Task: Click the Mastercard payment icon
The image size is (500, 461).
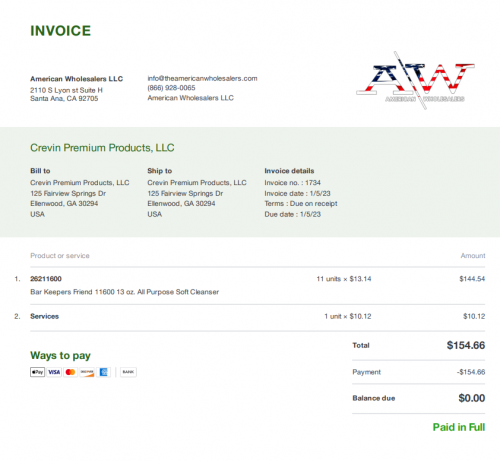Action: click(70, 372)
